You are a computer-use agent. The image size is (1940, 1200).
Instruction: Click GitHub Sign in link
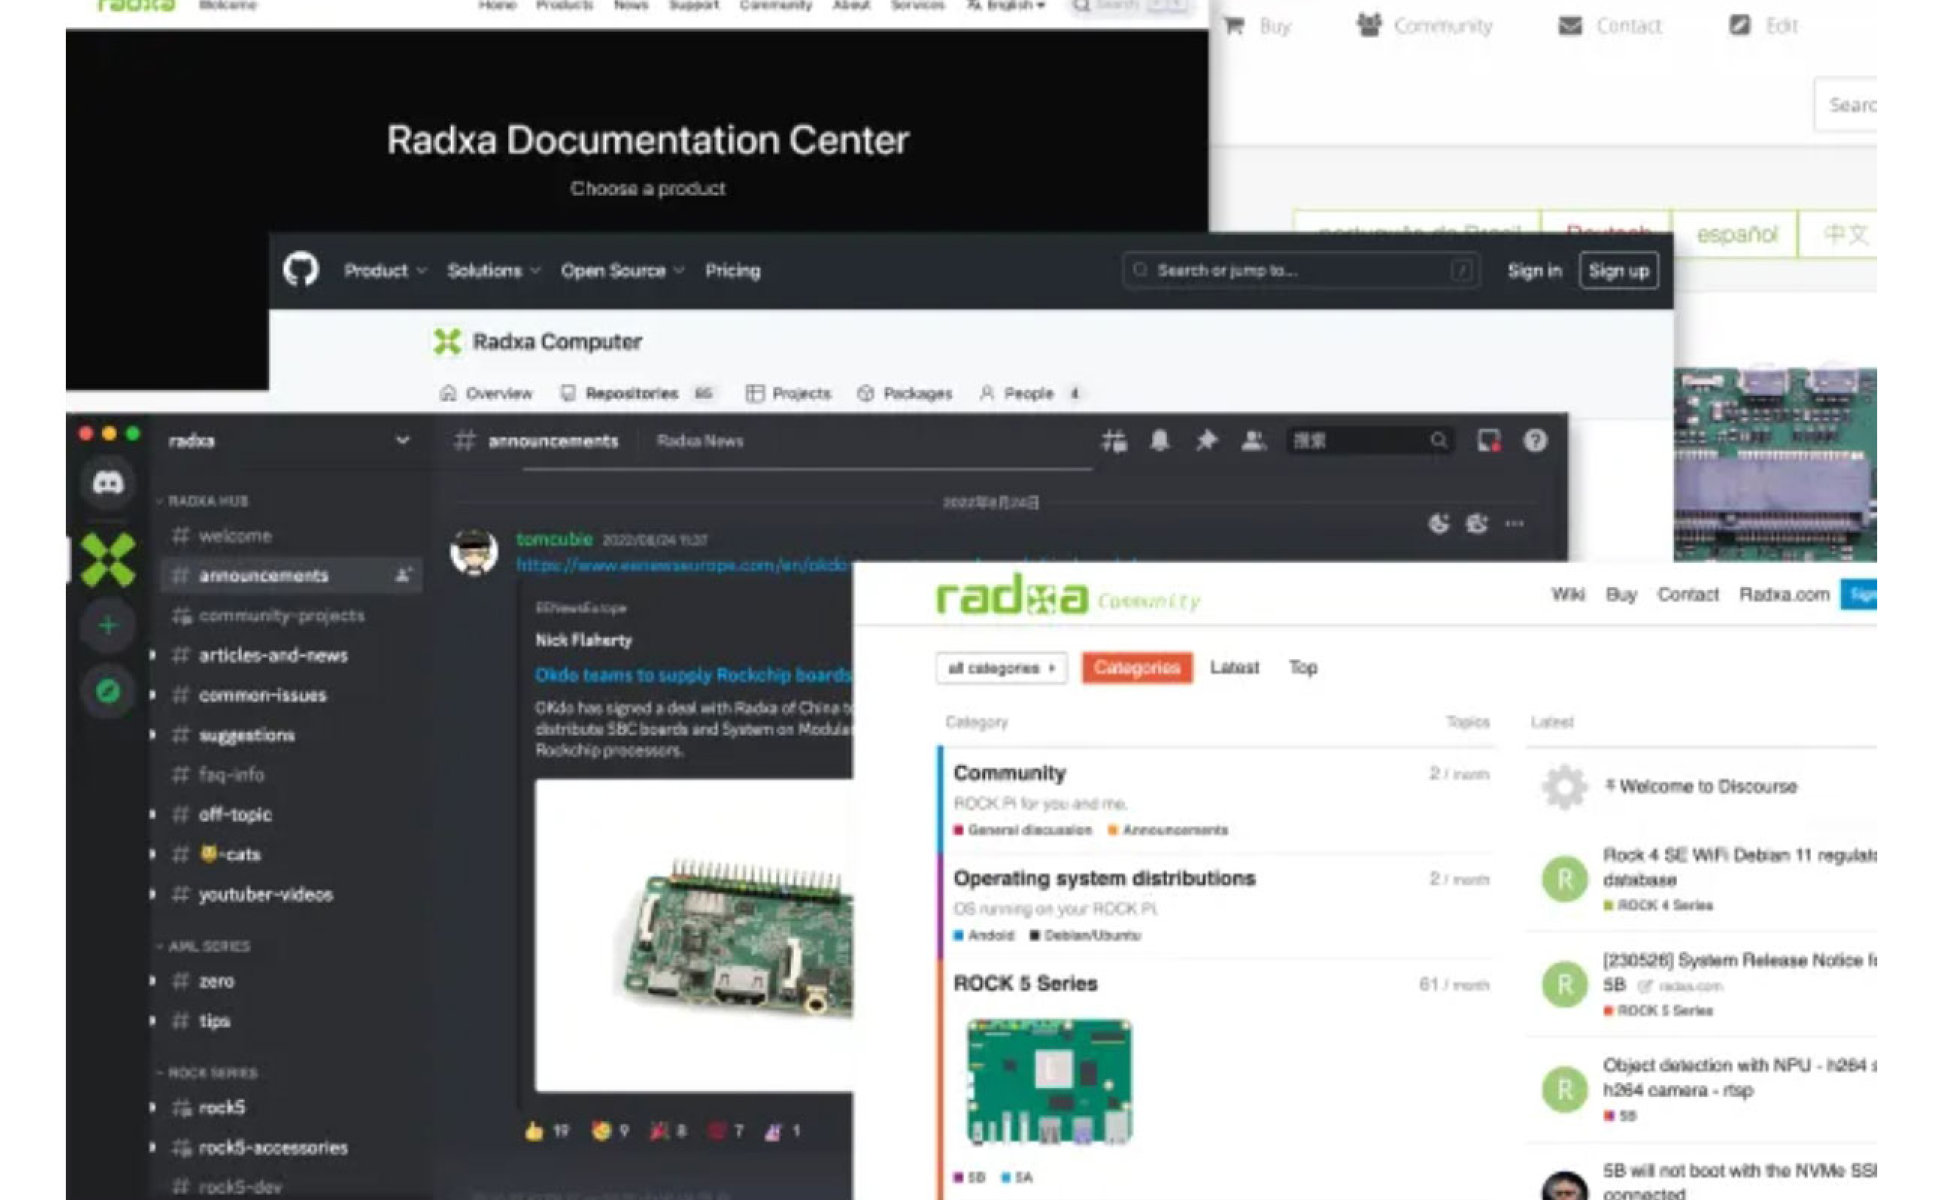click(x=1534, y=270)
